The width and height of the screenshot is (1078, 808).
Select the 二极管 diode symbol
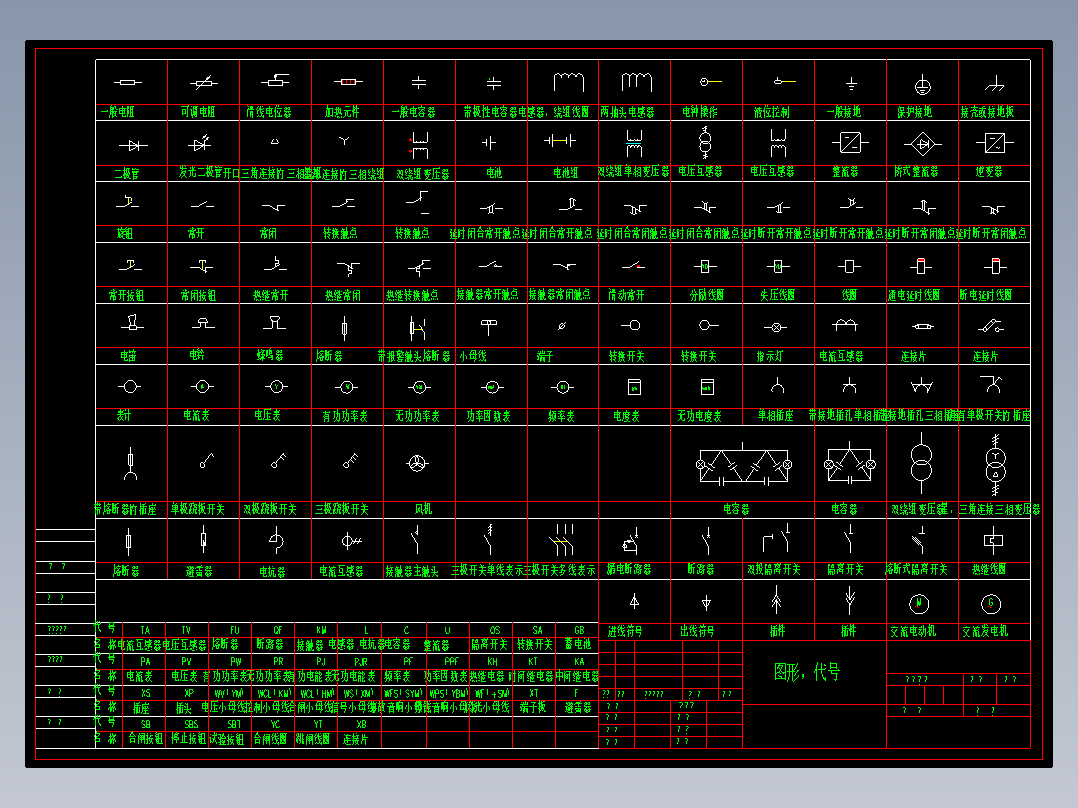(x=133, y=145)
